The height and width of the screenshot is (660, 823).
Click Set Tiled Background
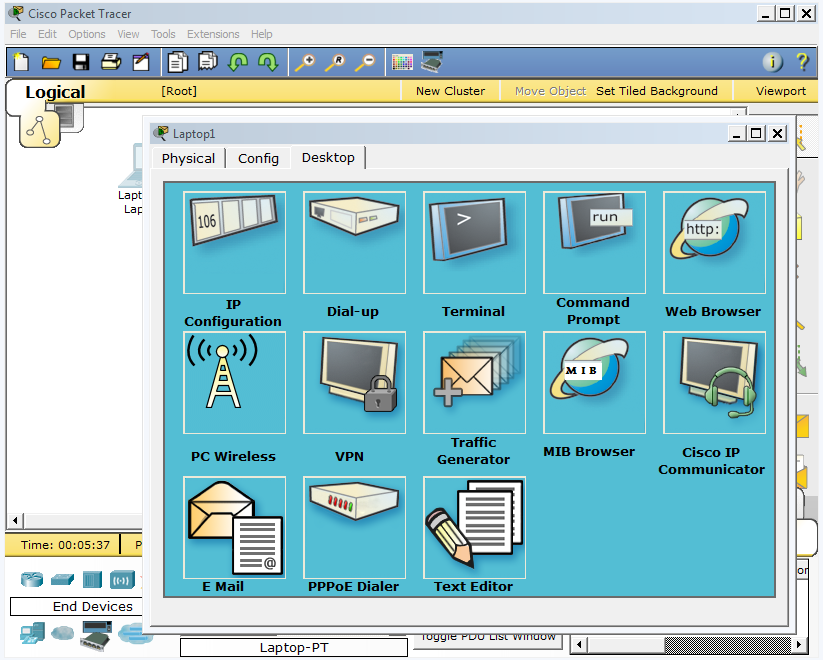tap(657, 91)
